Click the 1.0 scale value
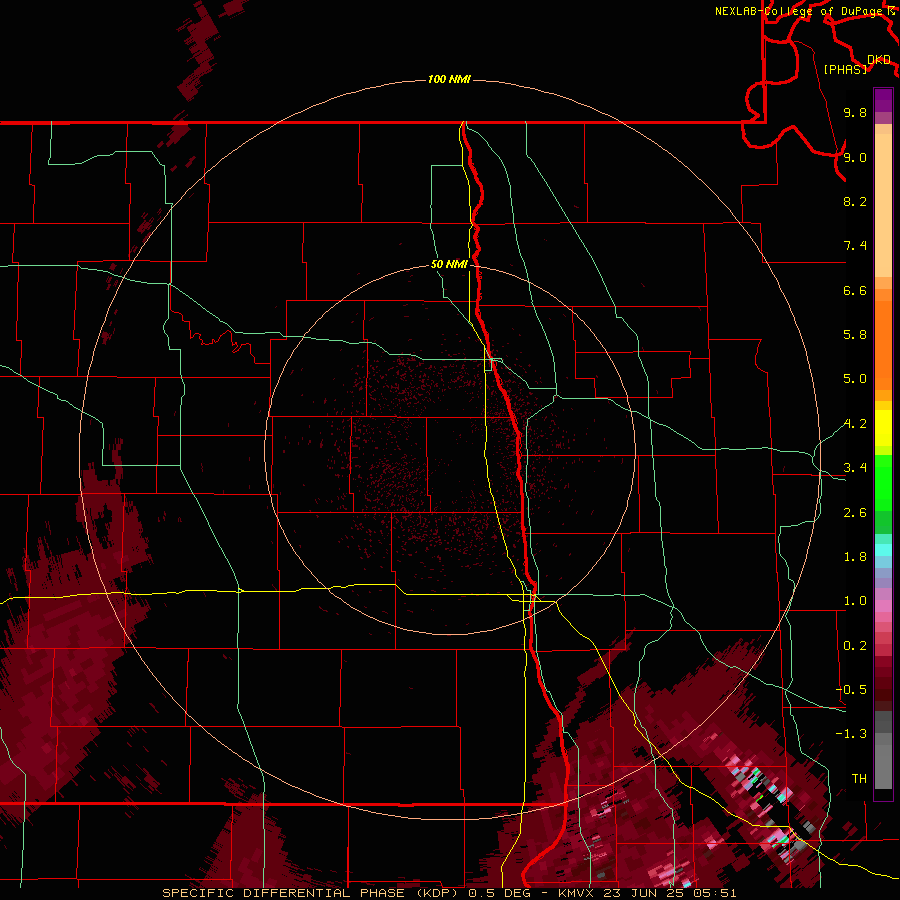 [855, 601]
